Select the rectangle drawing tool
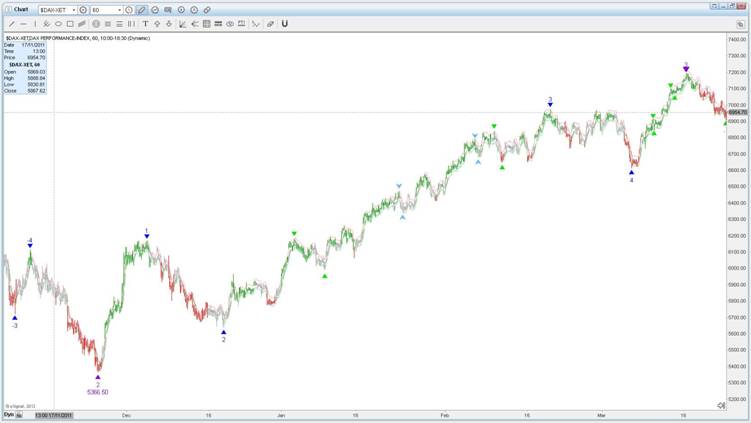Screen dimensions: 751x423 click(x=69, y=23)
